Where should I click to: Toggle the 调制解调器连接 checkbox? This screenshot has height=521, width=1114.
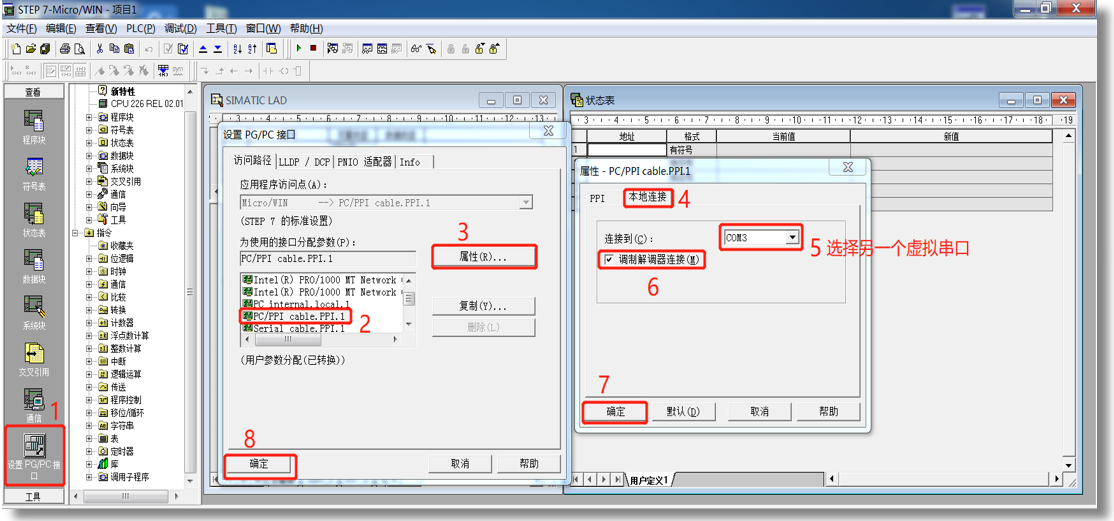pyautogui.click(x=609, y=260)
